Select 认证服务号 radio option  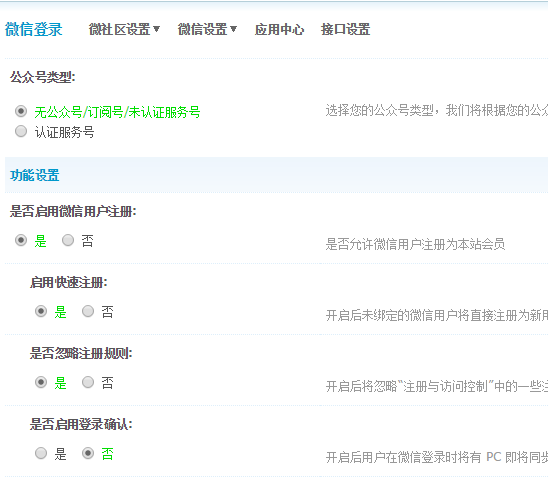pyautogui.click(x=21, y=131)
